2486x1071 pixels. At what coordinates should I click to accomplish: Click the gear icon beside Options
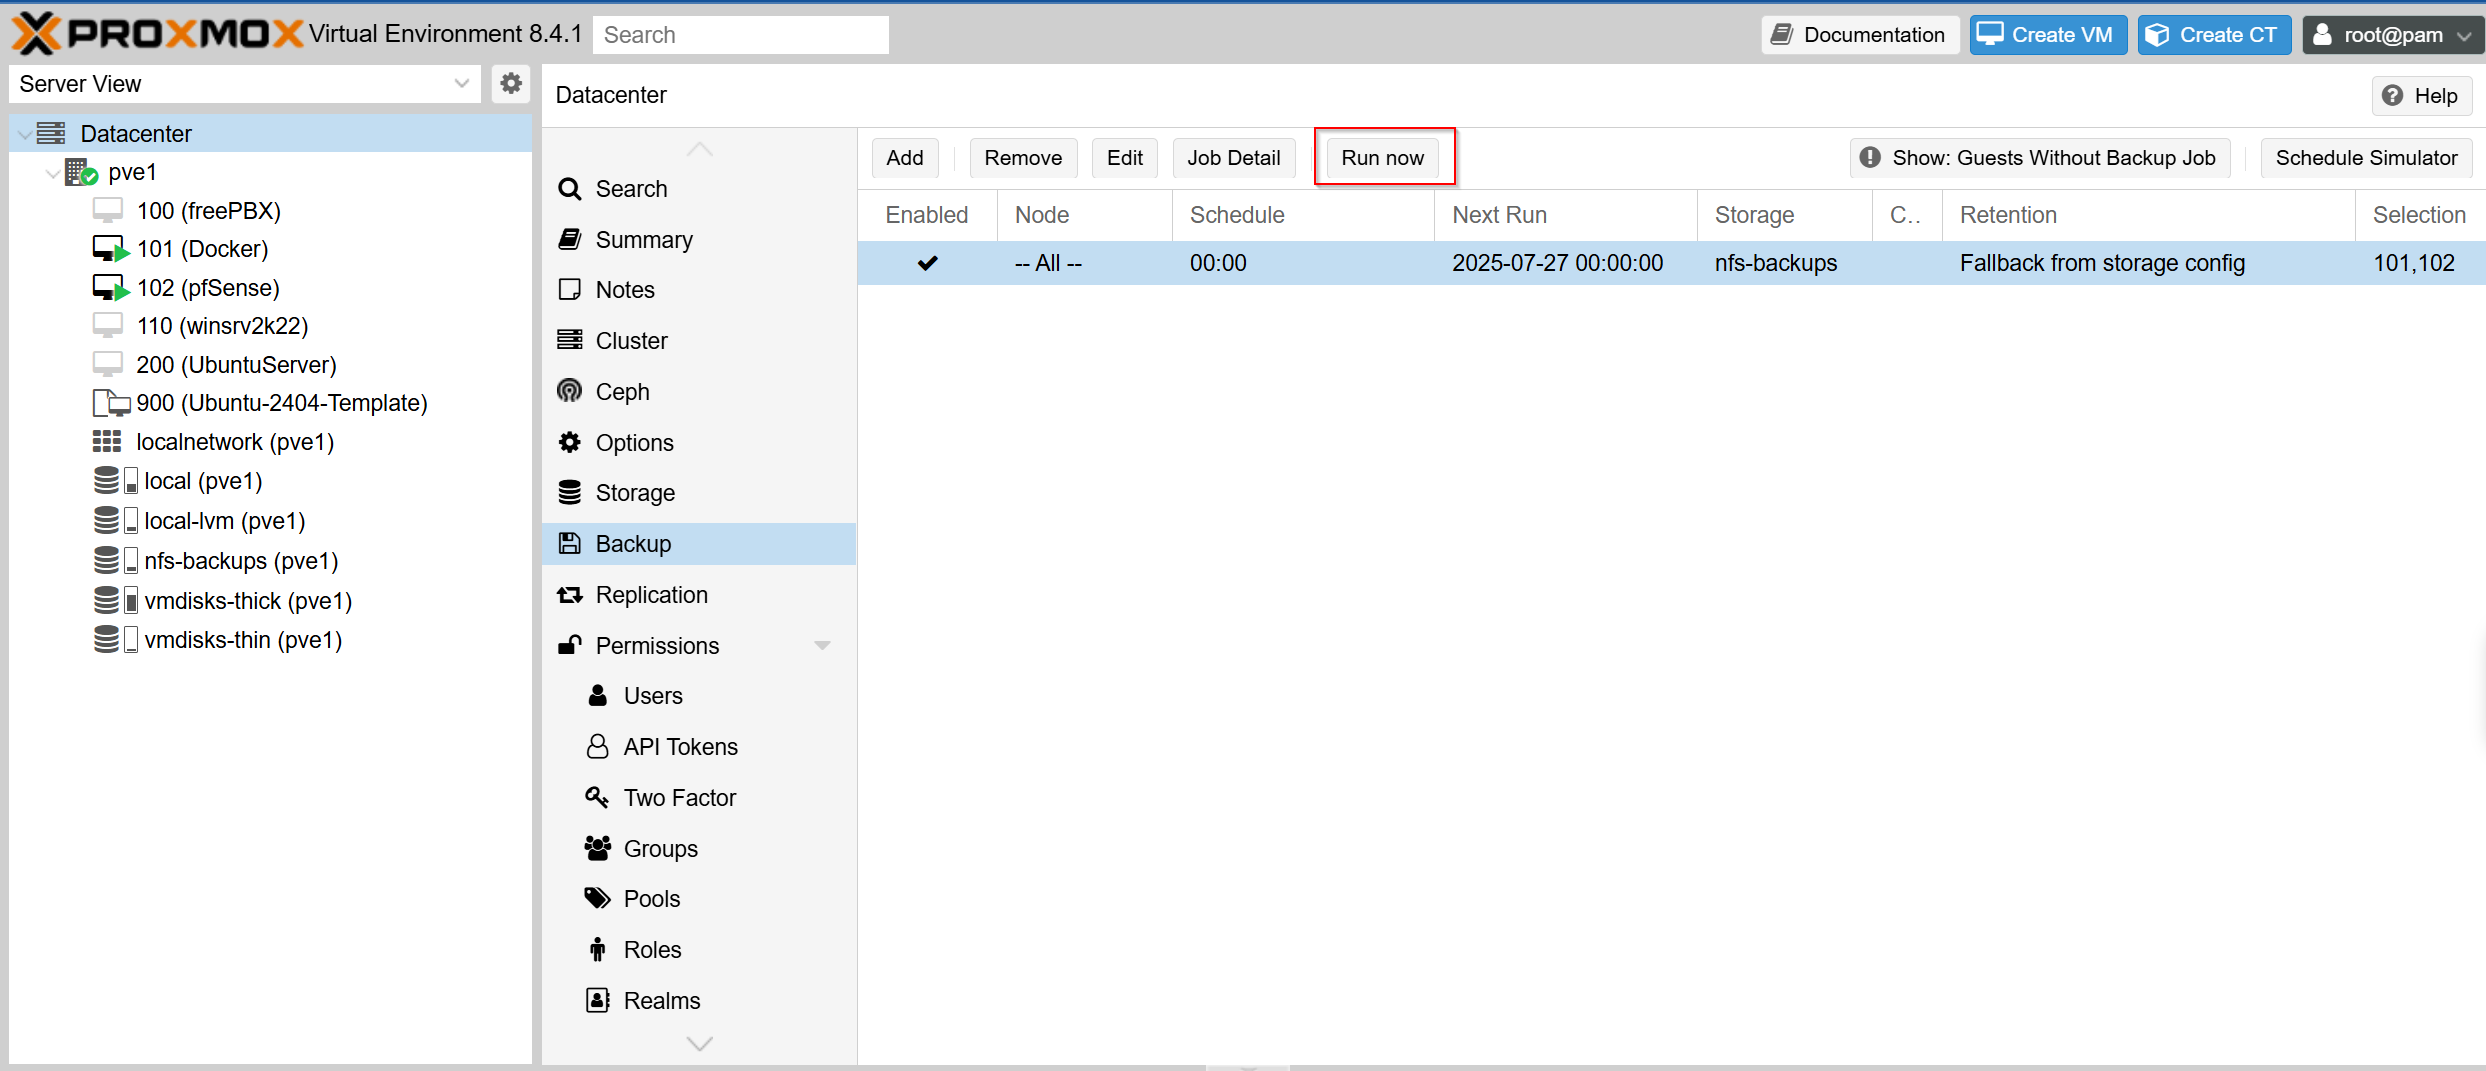pos(570,442)
